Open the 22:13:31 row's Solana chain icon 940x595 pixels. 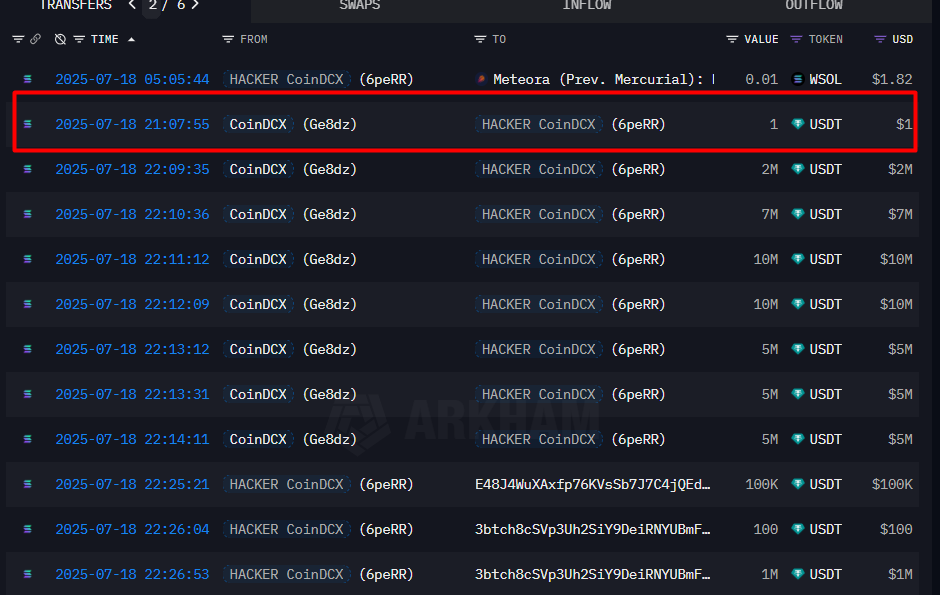tap(28, 394)
